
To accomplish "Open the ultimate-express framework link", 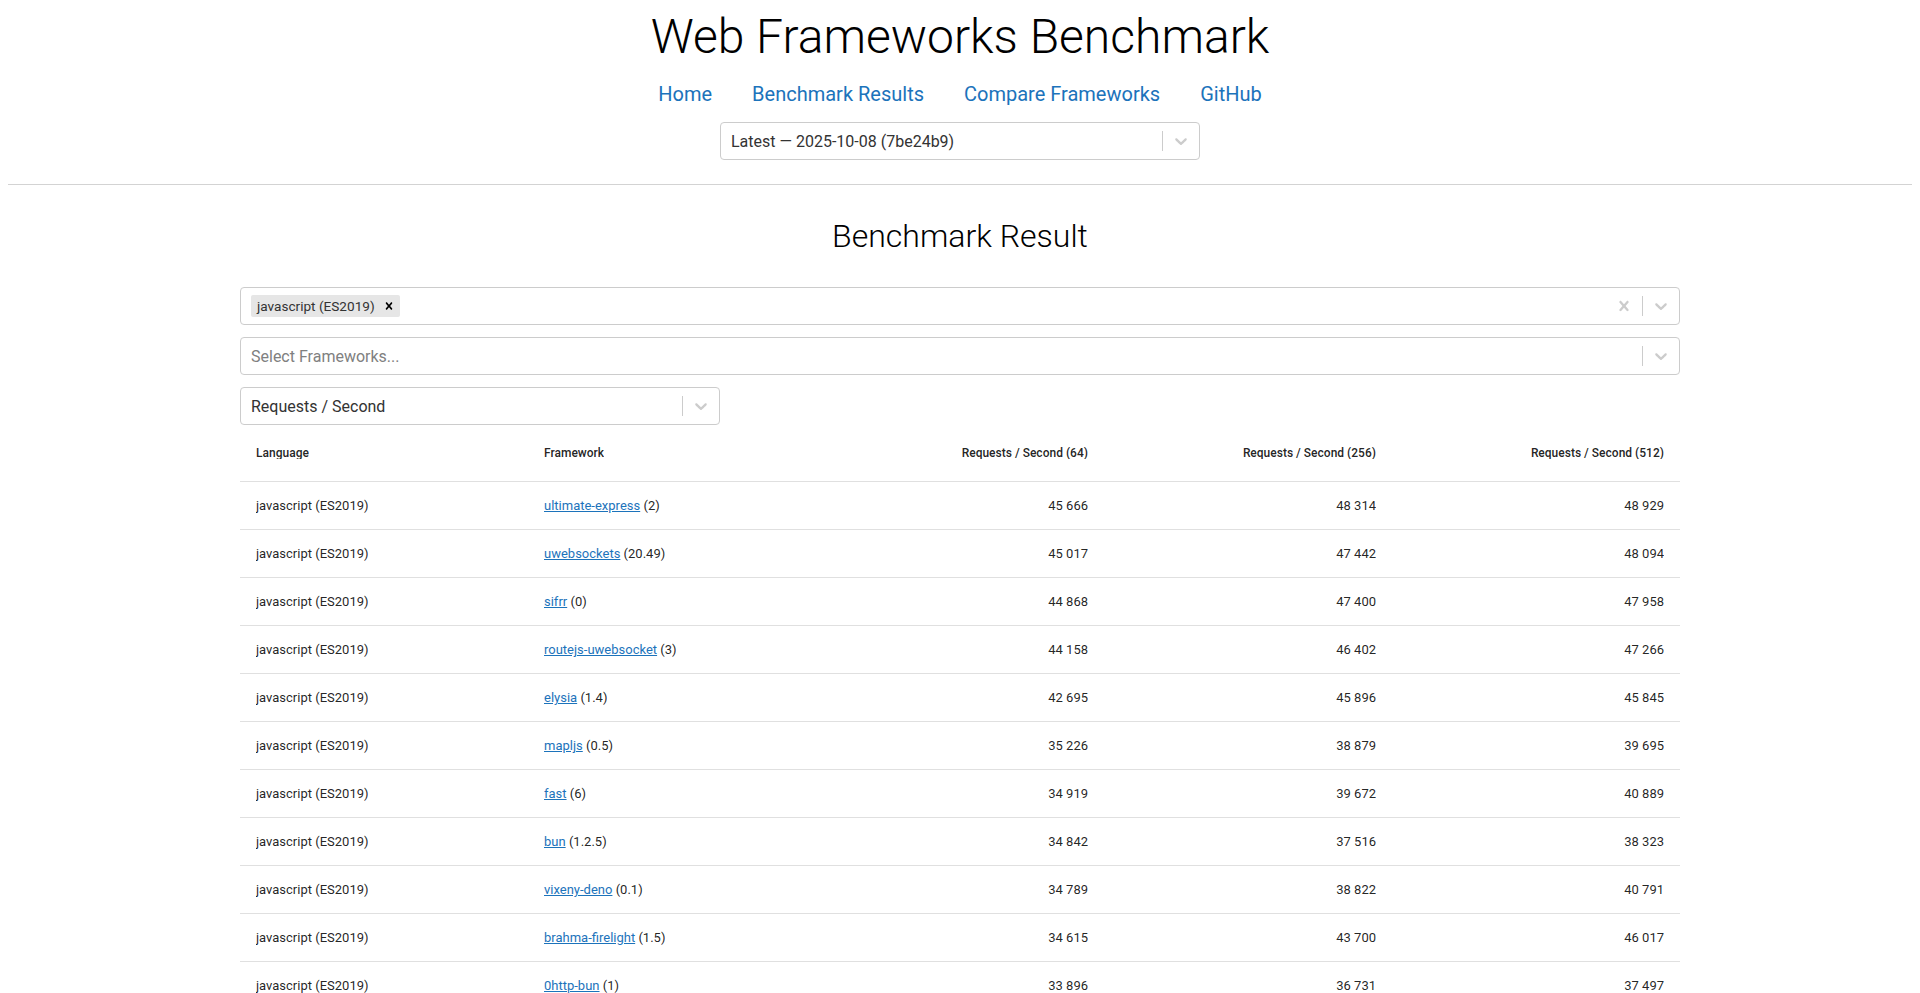I will [x=591, y=506].
